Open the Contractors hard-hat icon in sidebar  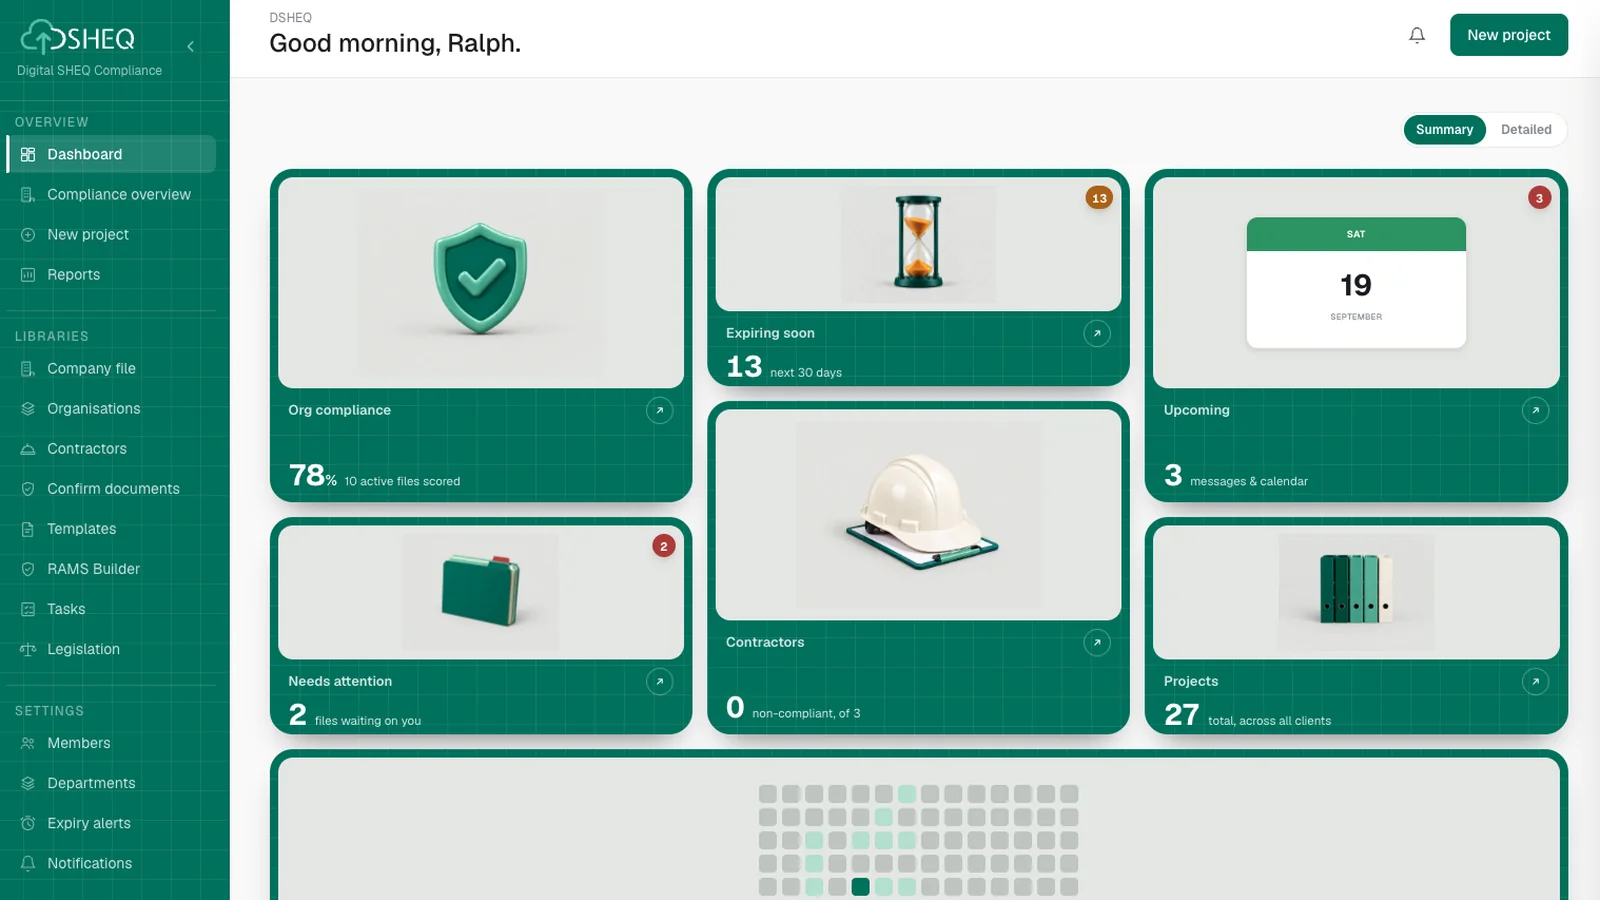point(28,448)
